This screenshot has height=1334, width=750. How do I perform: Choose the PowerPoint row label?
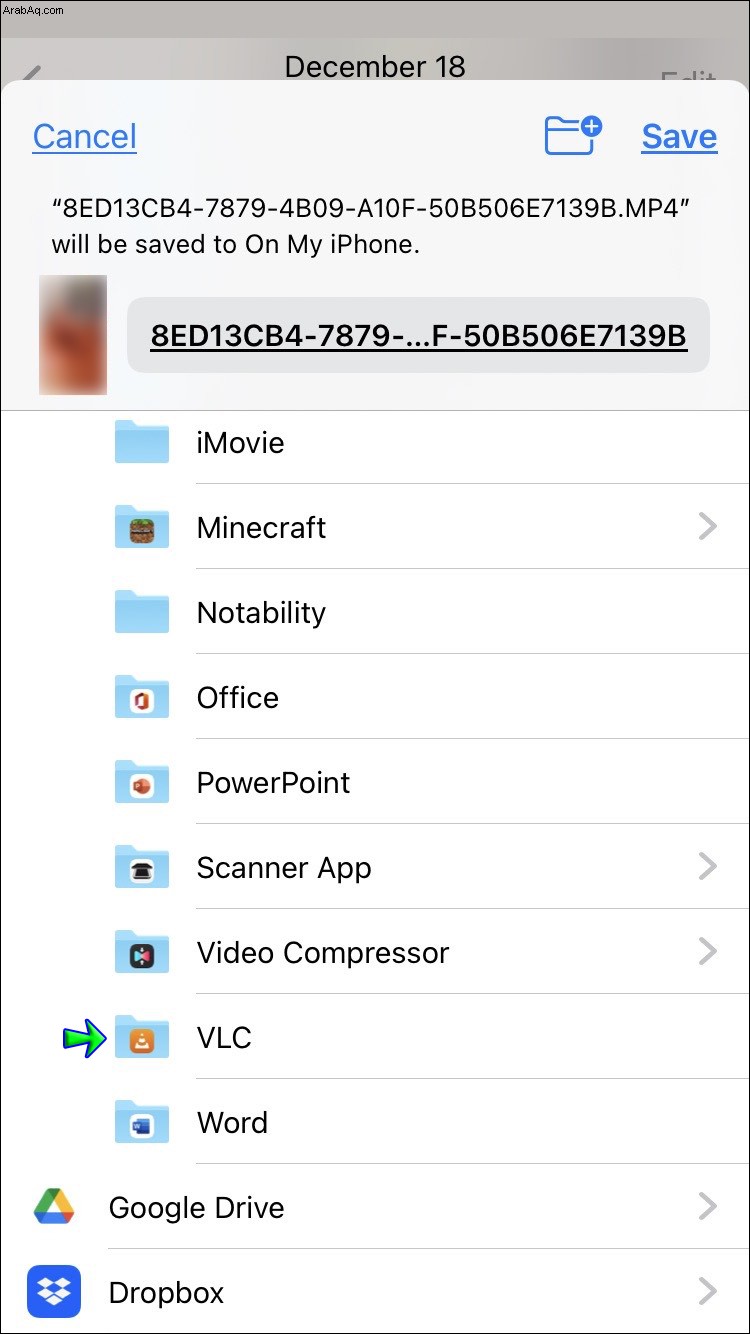click(x=273, y=783)
